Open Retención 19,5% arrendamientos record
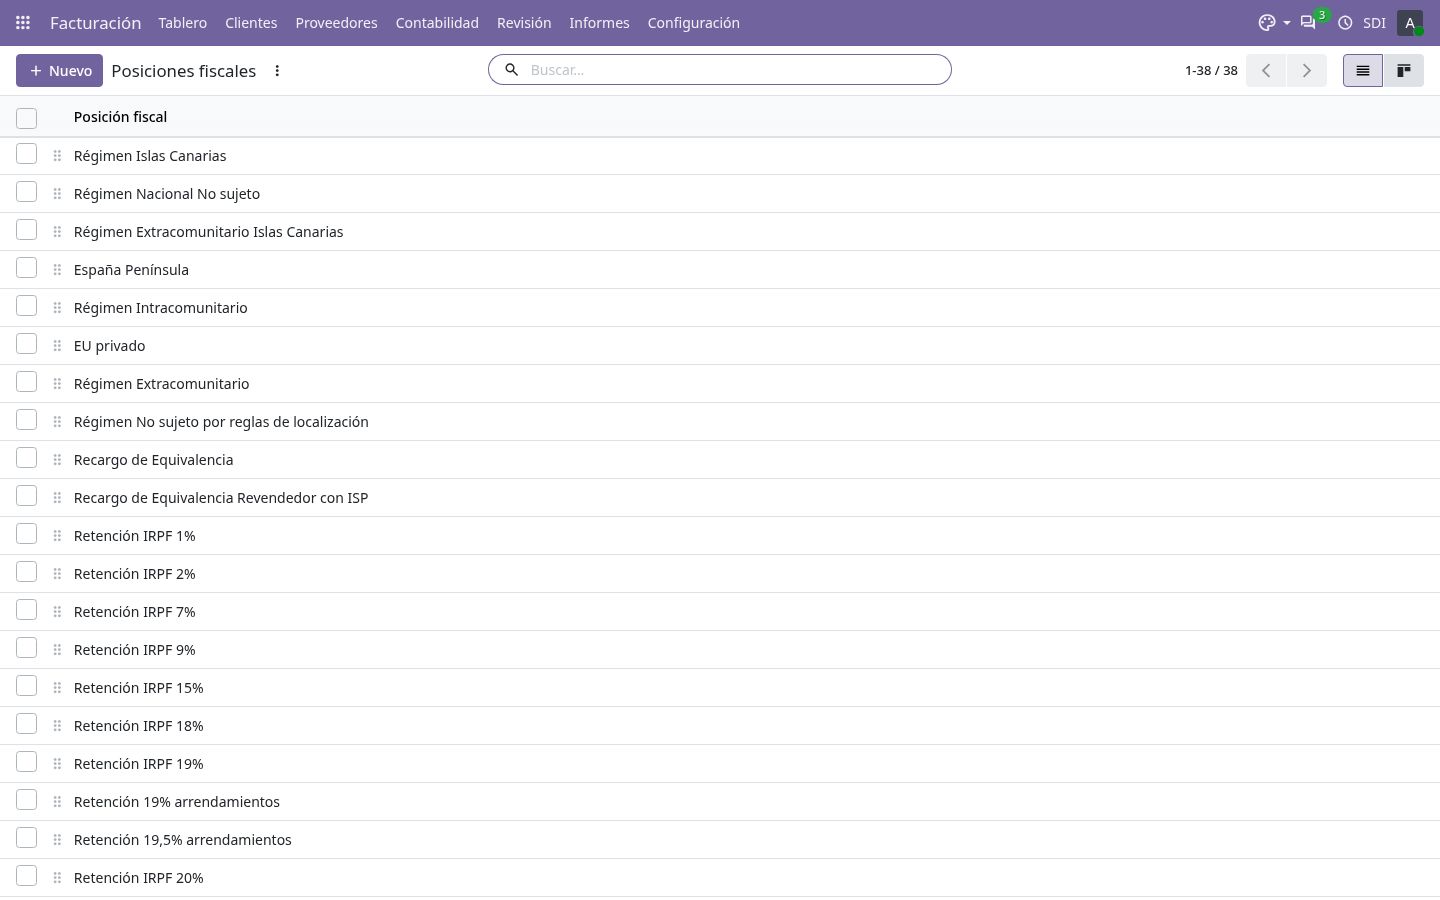Screen dimensions: 1440x900 click(182, 840)
